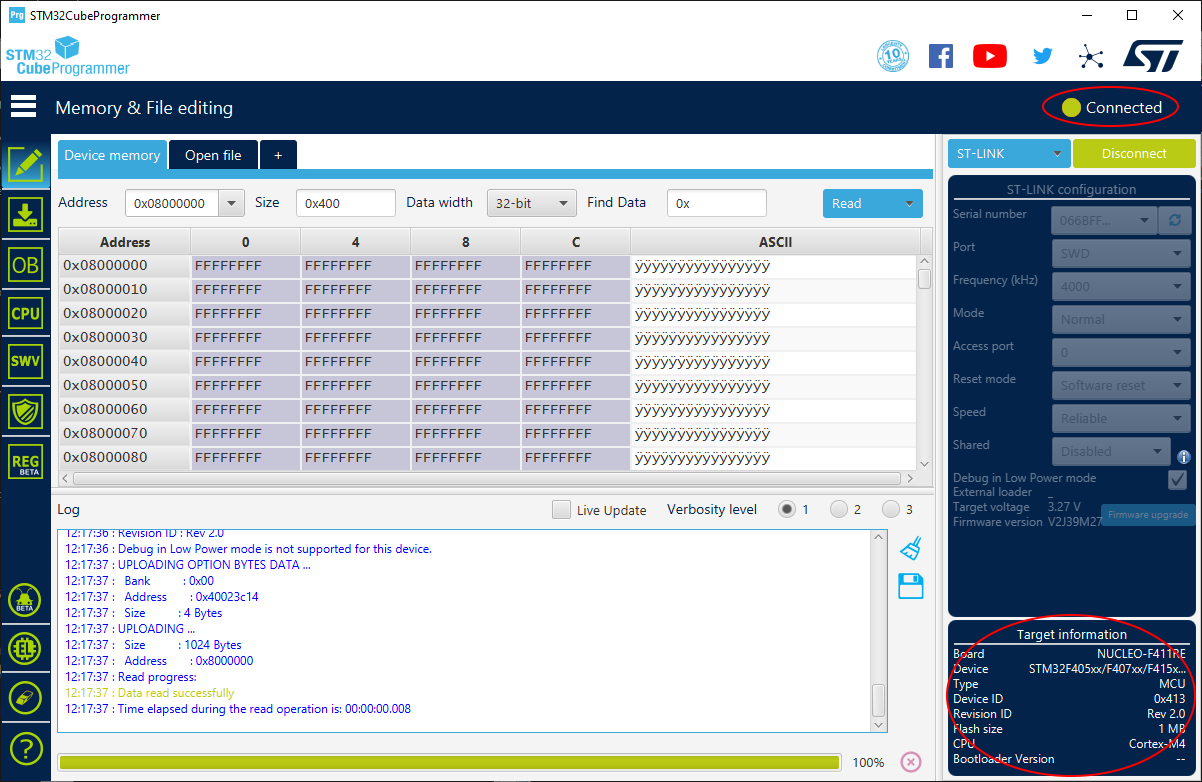Select verbosity level 3
1202x782 pixels.
[x=891, y=510]
